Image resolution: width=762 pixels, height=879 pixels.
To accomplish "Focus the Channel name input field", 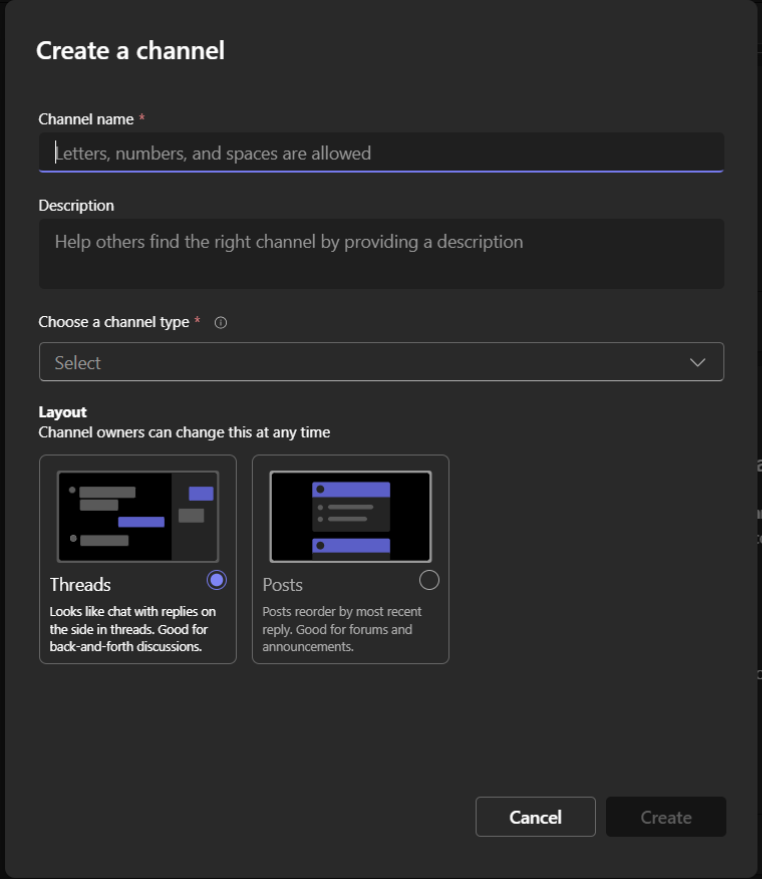I will click(380, 153).
